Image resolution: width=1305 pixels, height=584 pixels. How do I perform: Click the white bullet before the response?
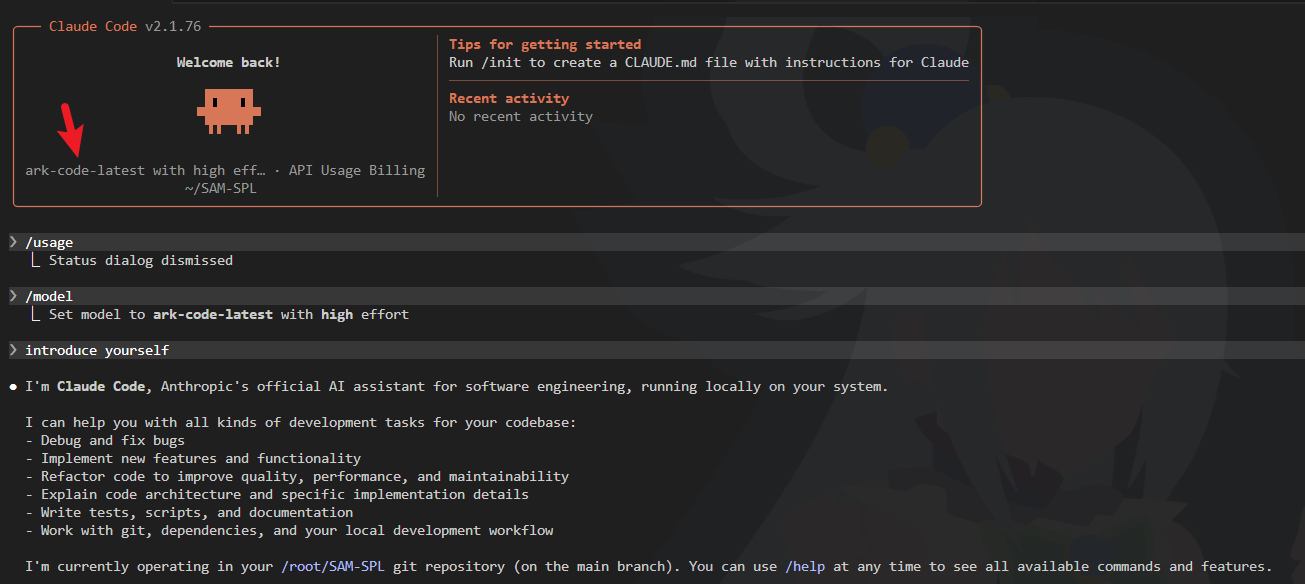(x=12, y=386)
